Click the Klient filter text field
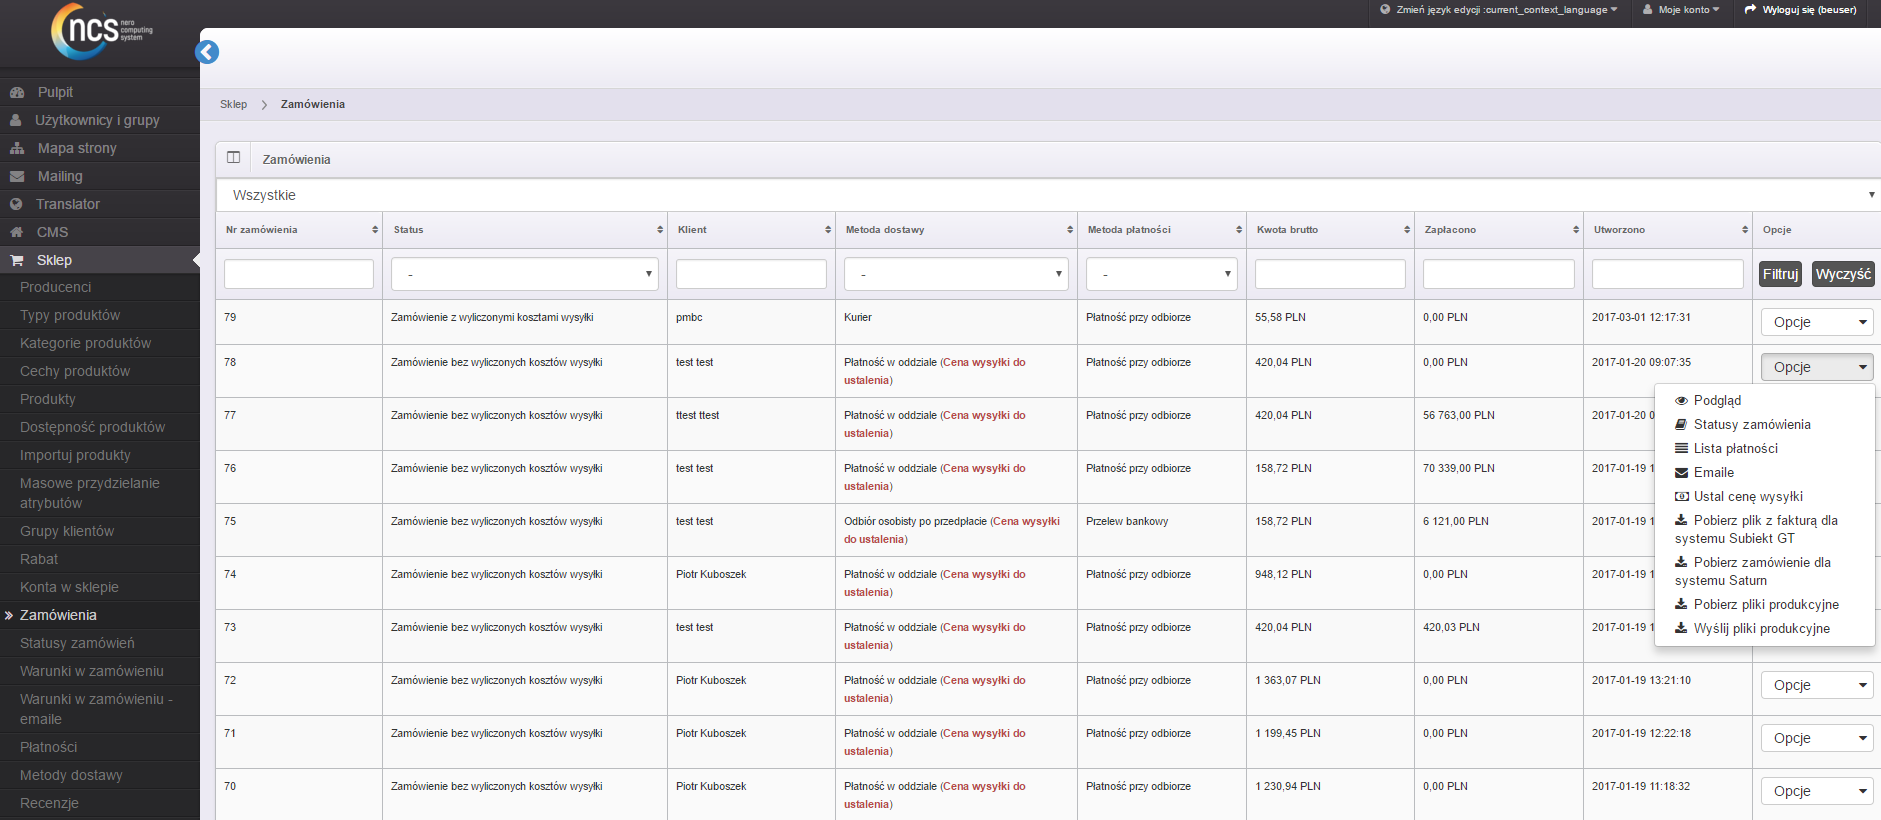The height and width of the screenshot is (820, 1881). 751,274
